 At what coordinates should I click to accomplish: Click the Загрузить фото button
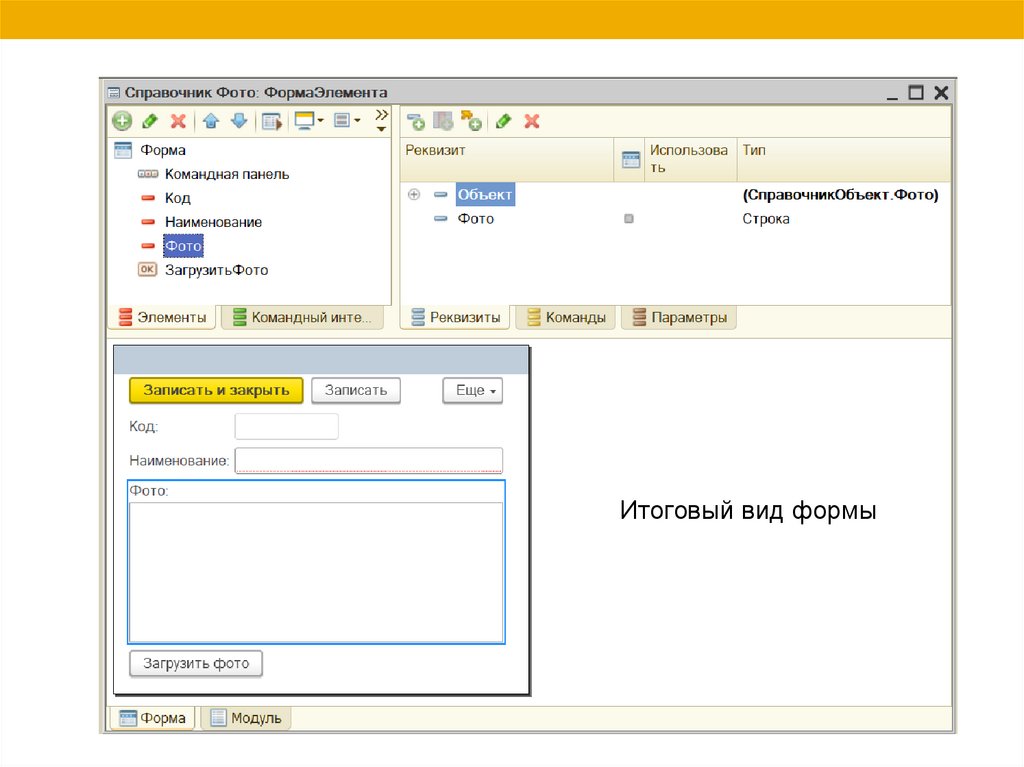coord(196,663)
